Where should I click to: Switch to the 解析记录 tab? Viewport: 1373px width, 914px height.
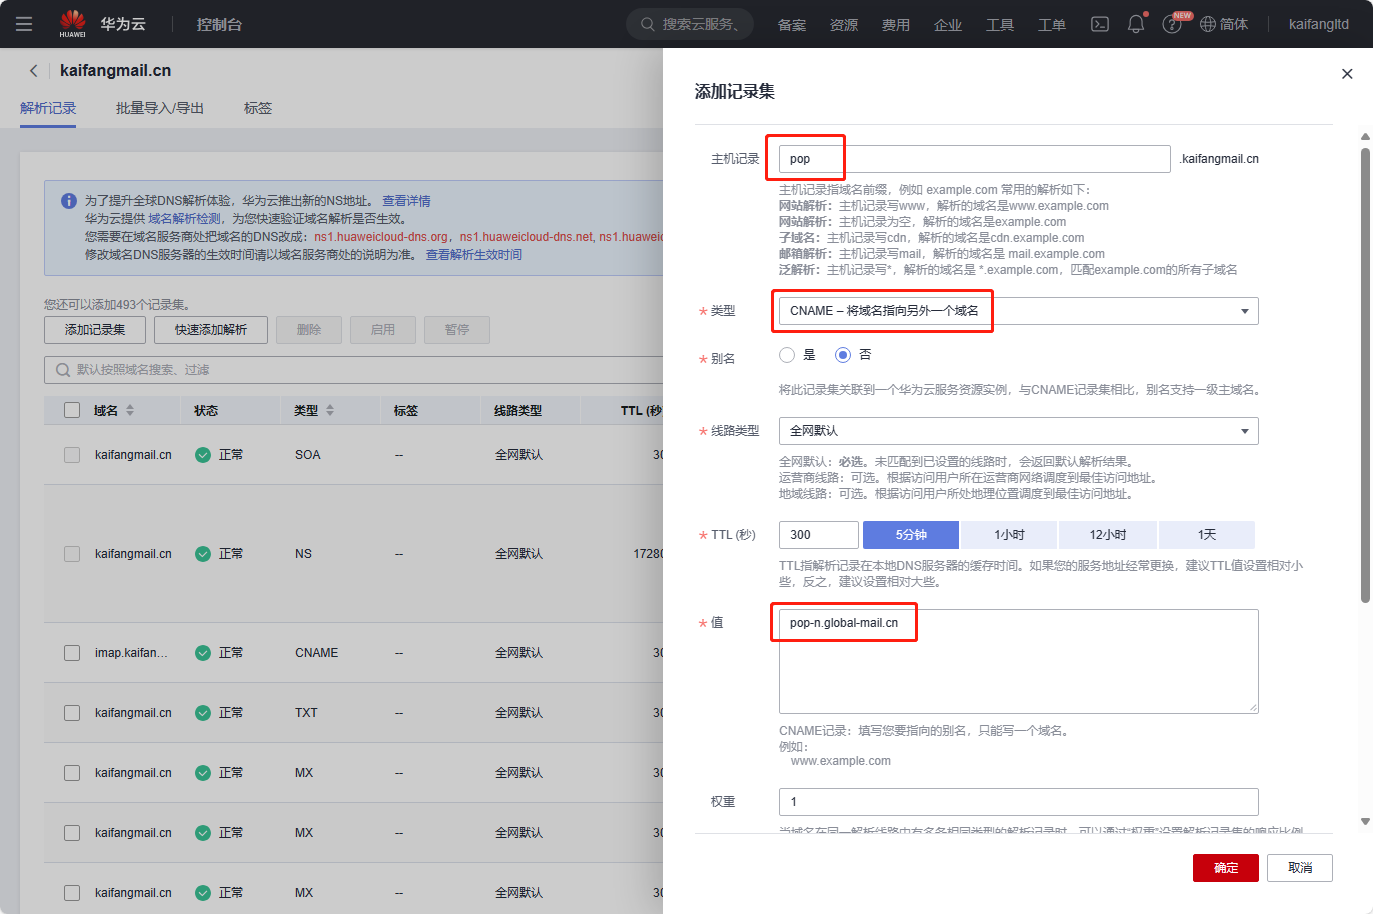tap(48, 108)
